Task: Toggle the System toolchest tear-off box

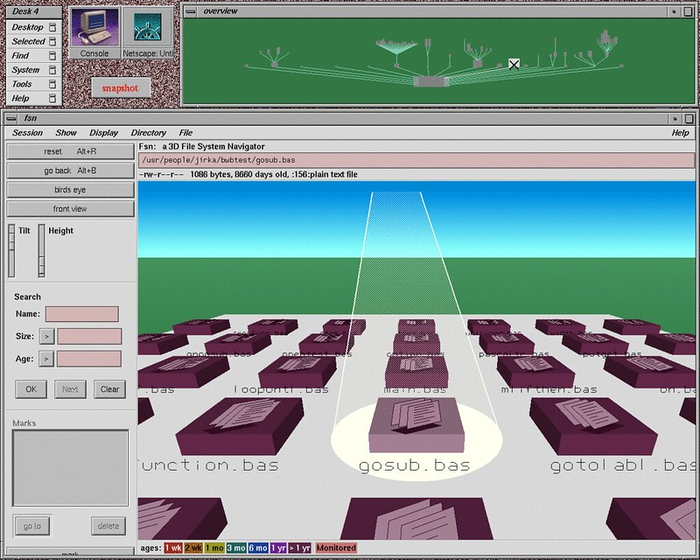Action: (52, 70)
